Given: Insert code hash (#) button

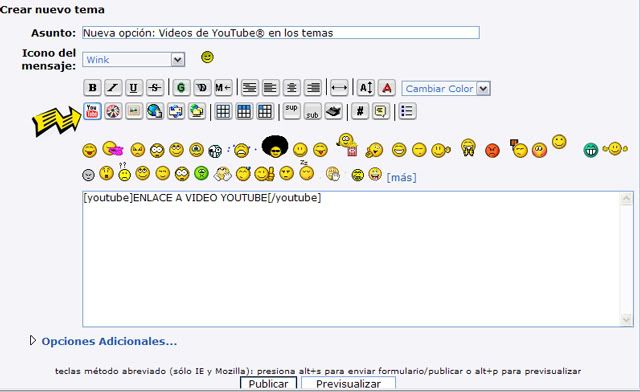Looking at the screenshot, I should point(360,111).
